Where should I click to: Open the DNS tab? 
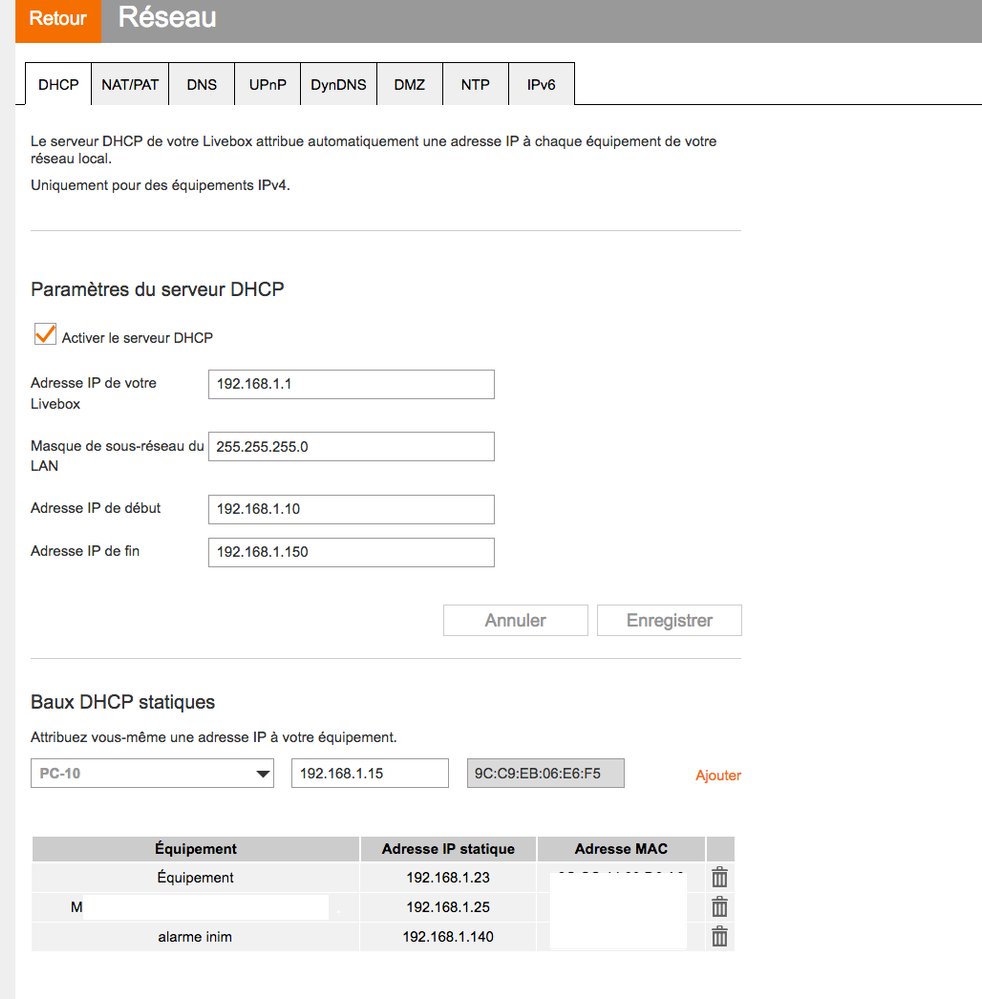pyautogui.click(x=201, y=85)
